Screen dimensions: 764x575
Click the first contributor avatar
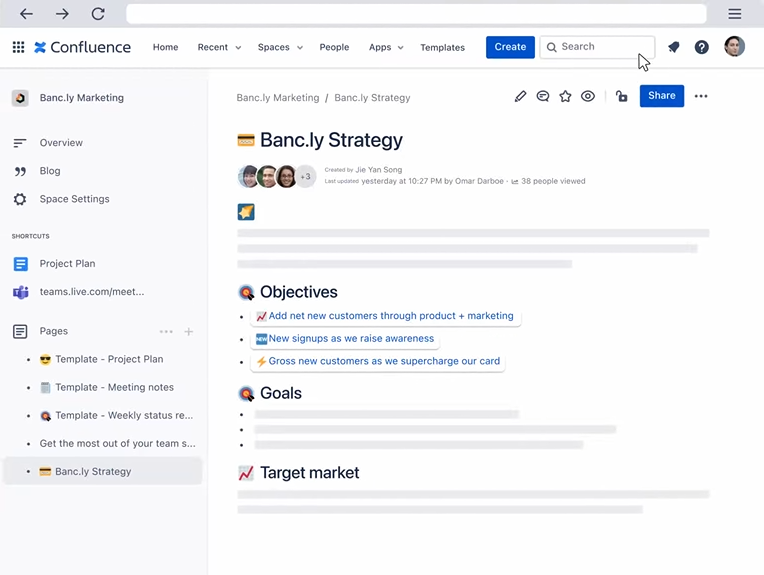click(248, 176)
